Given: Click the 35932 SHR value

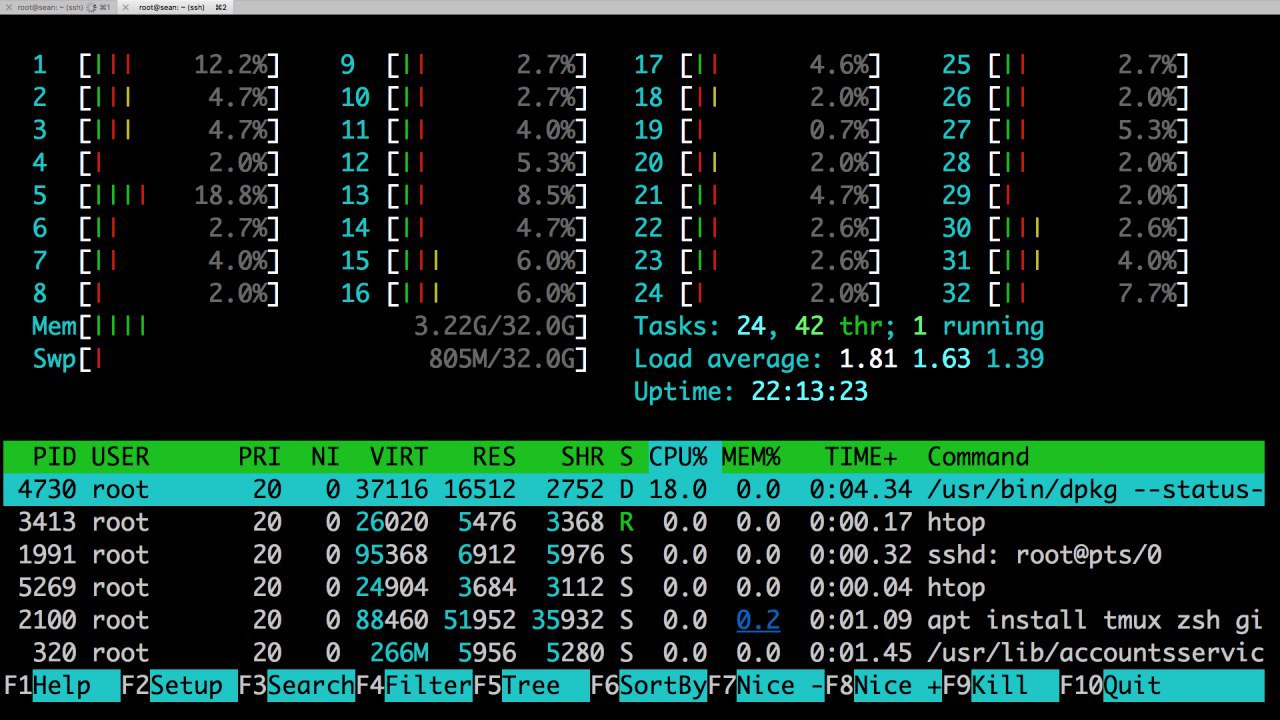Looking at the screenshot, I should coord(567,620).
